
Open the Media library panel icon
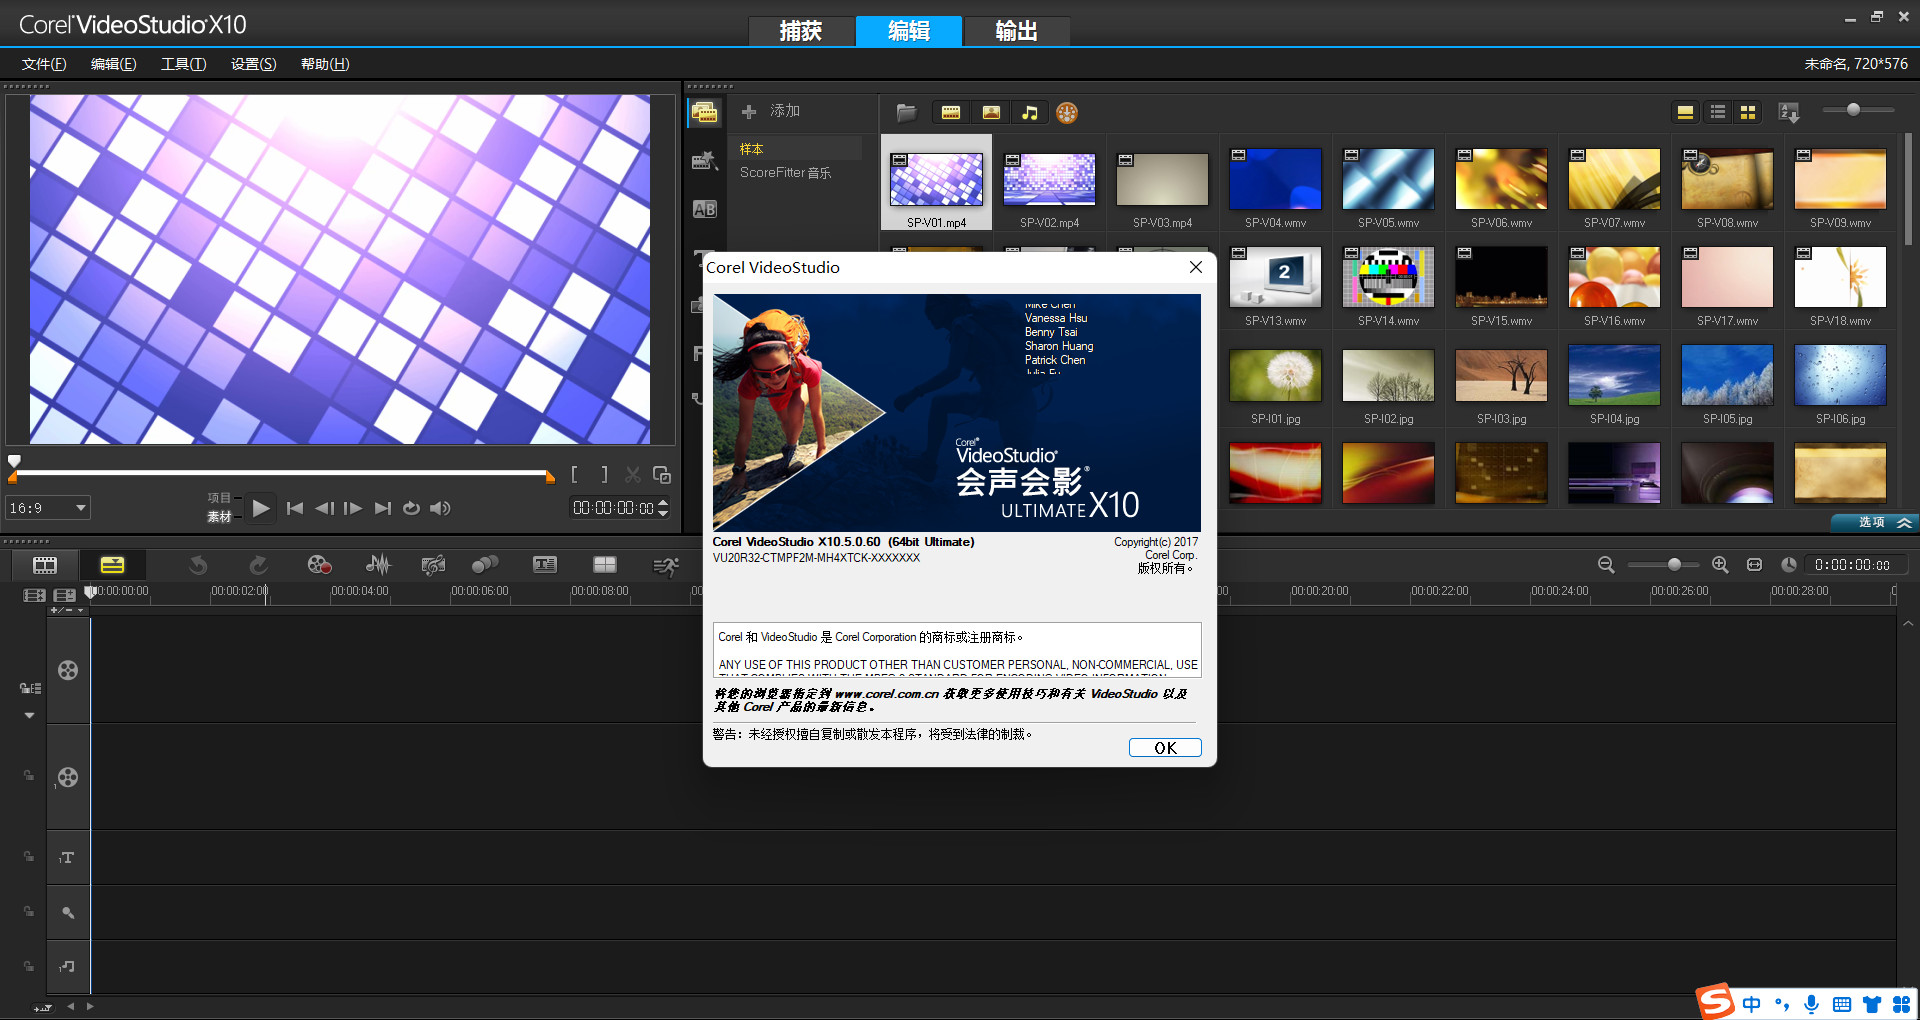[704, 112]
